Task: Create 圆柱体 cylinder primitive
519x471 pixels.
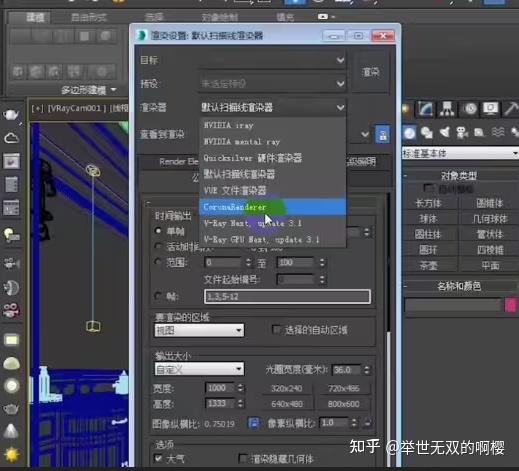Action: pos(429,234)
